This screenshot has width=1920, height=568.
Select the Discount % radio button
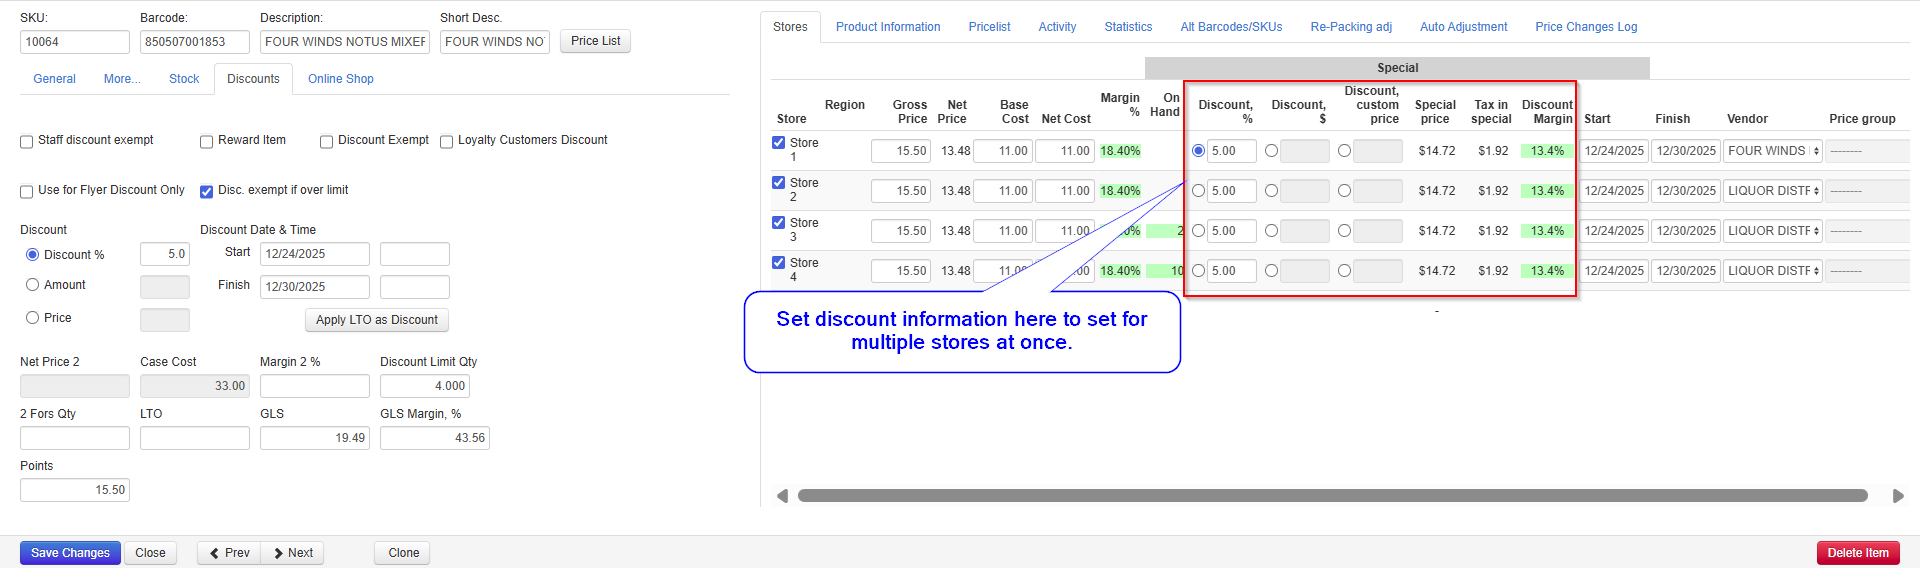pos(33,255)
